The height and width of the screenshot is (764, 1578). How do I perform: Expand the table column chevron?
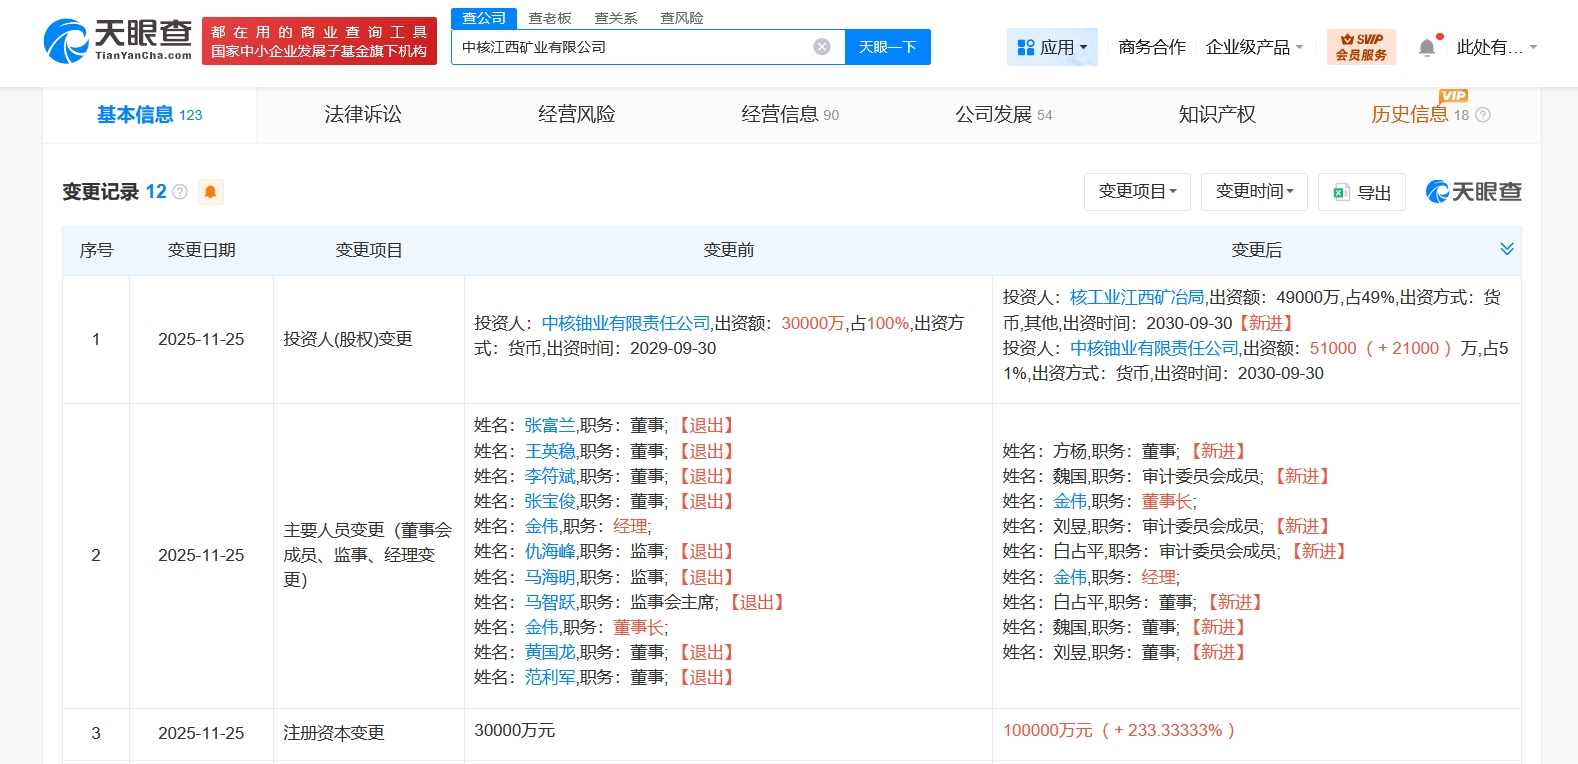point(1506,249)
